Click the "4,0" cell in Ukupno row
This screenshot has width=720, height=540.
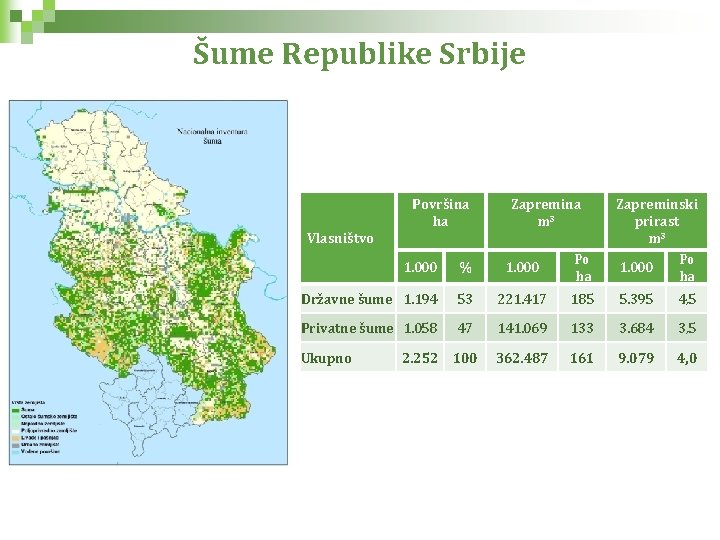pyautogui.click(x=687, y=358)
